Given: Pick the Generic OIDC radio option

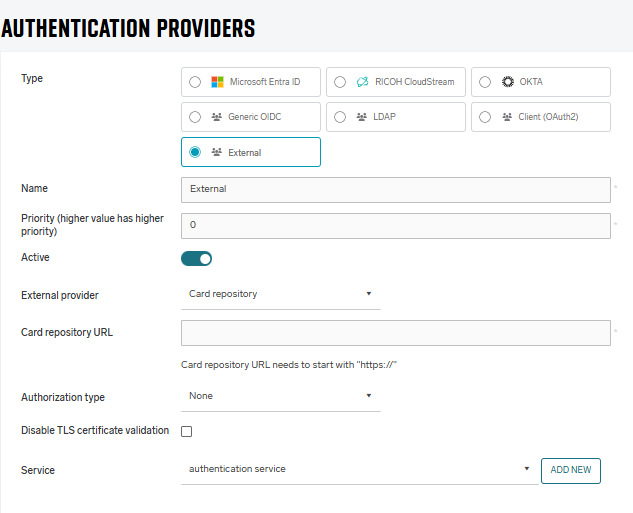Looking at the screenshot, I should tap(195, 117).
